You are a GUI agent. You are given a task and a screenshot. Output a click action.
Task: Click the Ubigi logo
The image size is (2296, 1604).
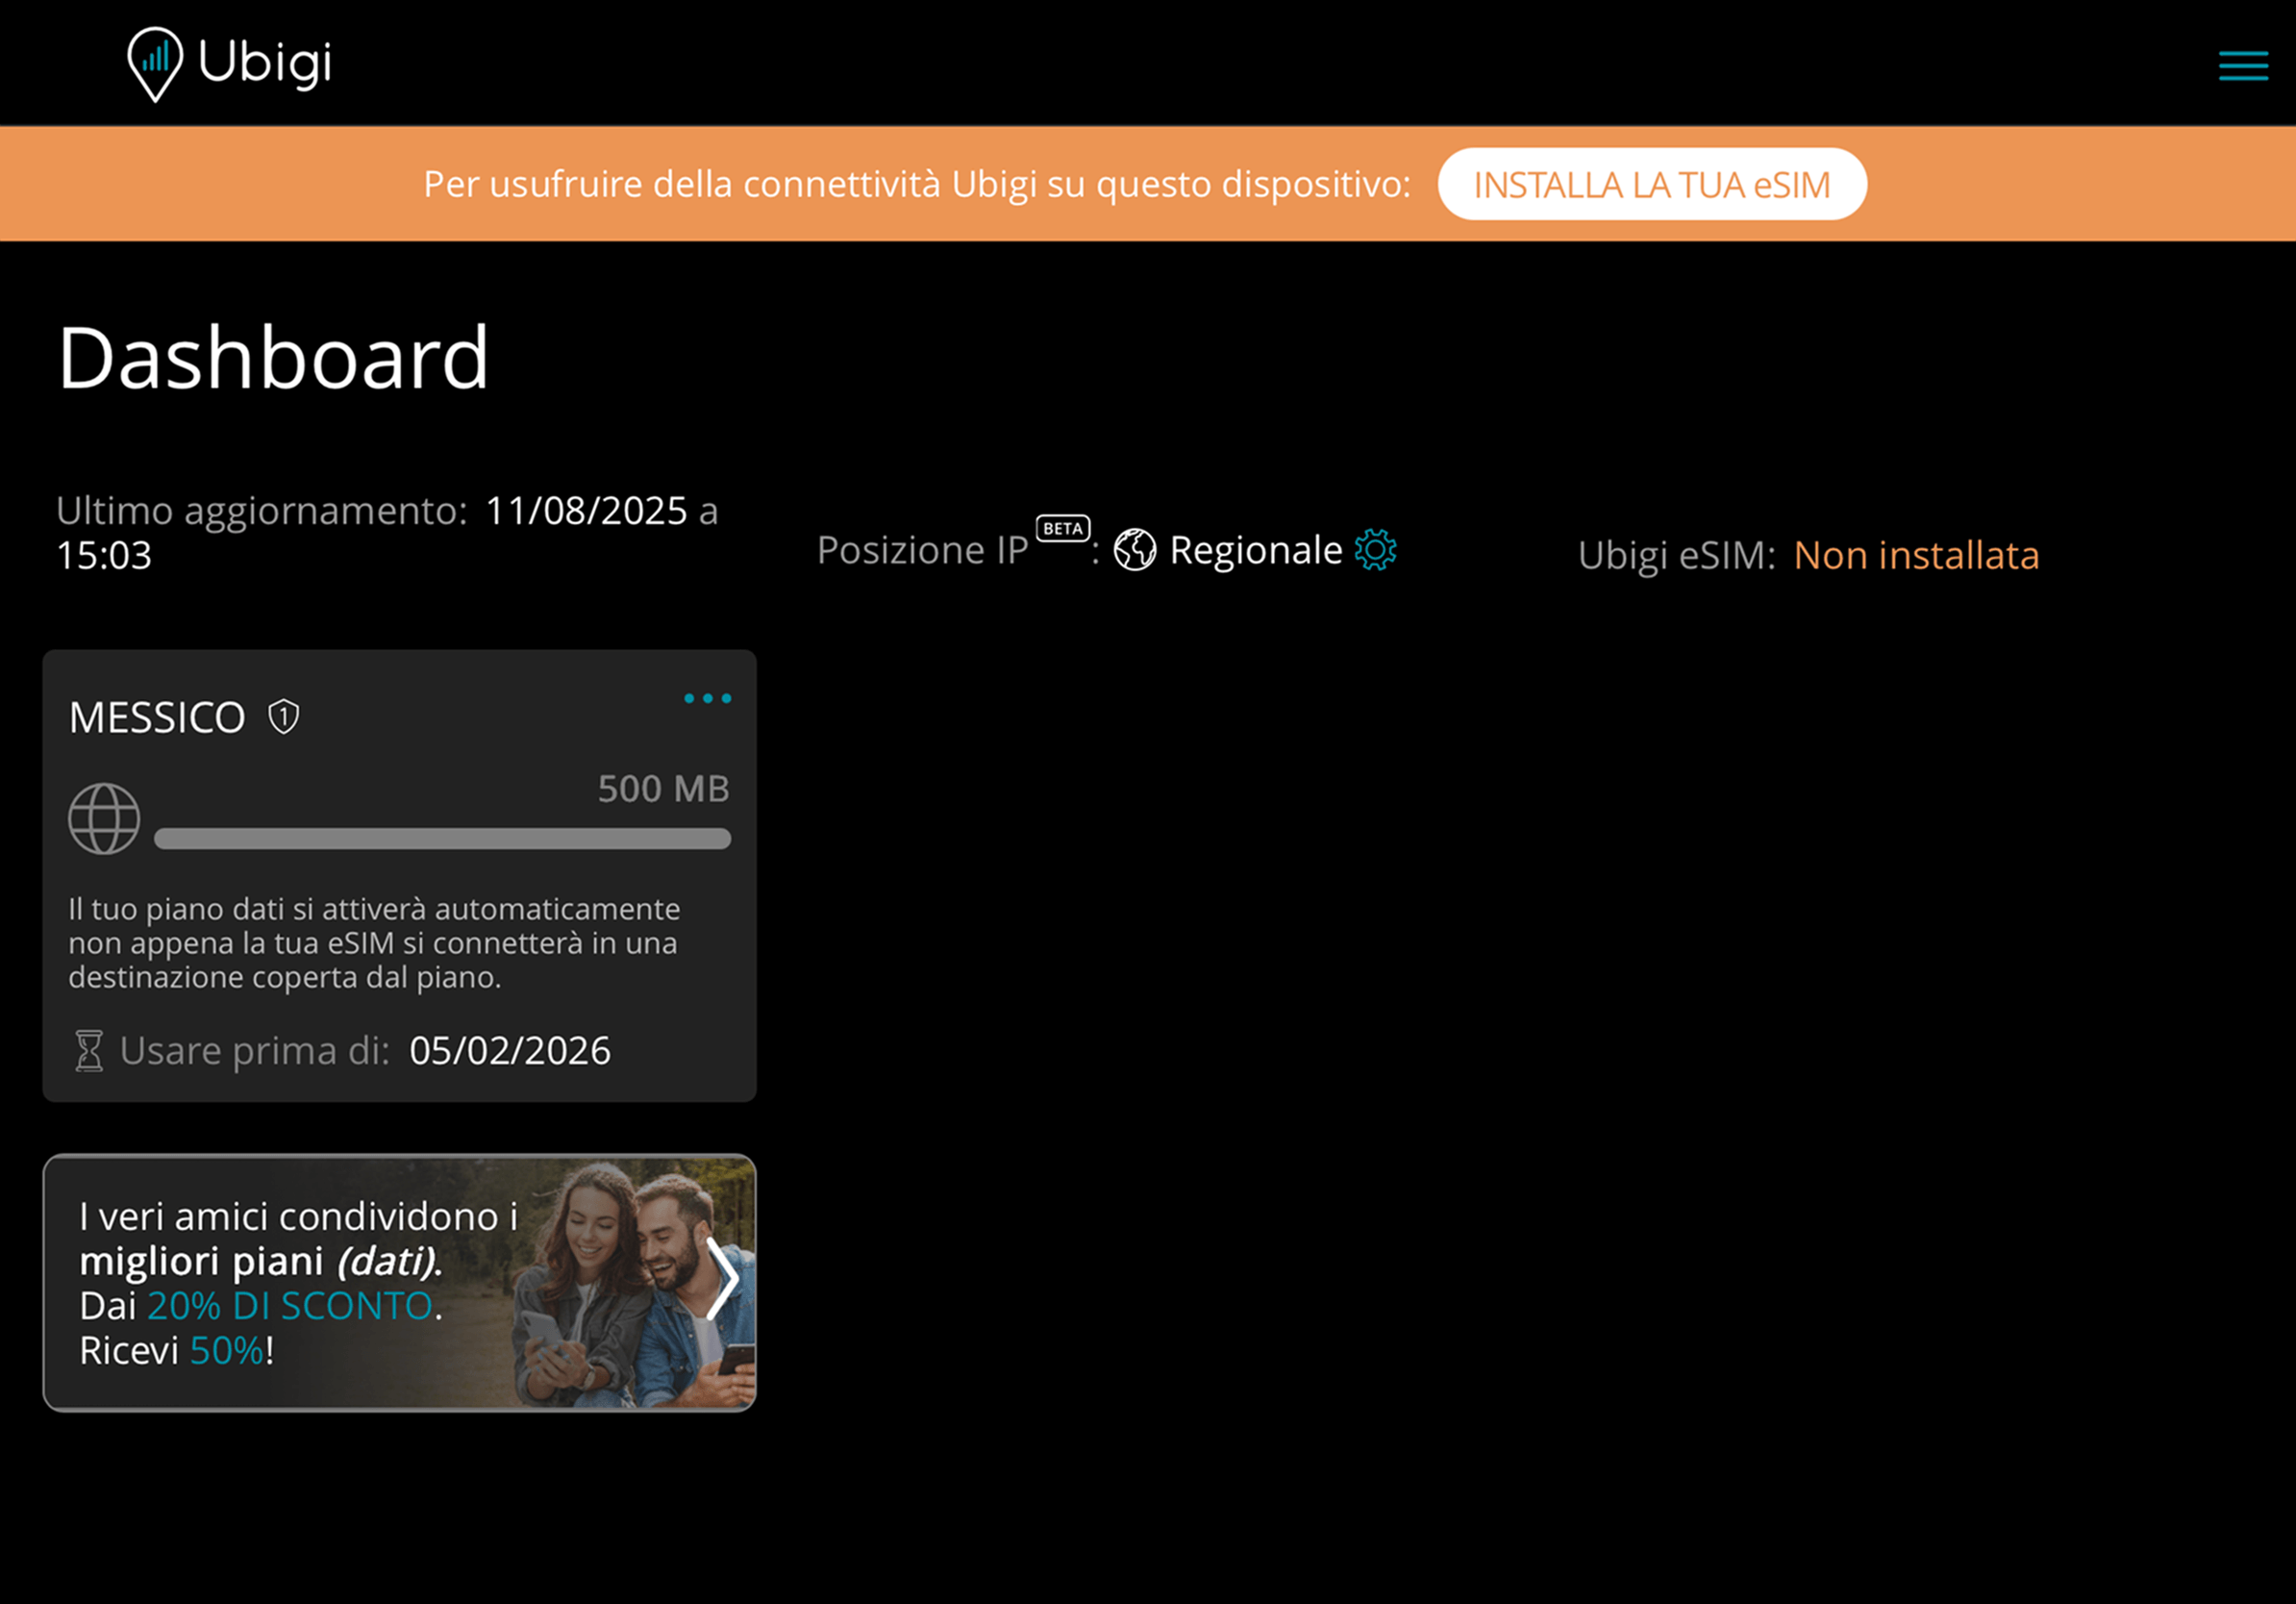point(230,64)
